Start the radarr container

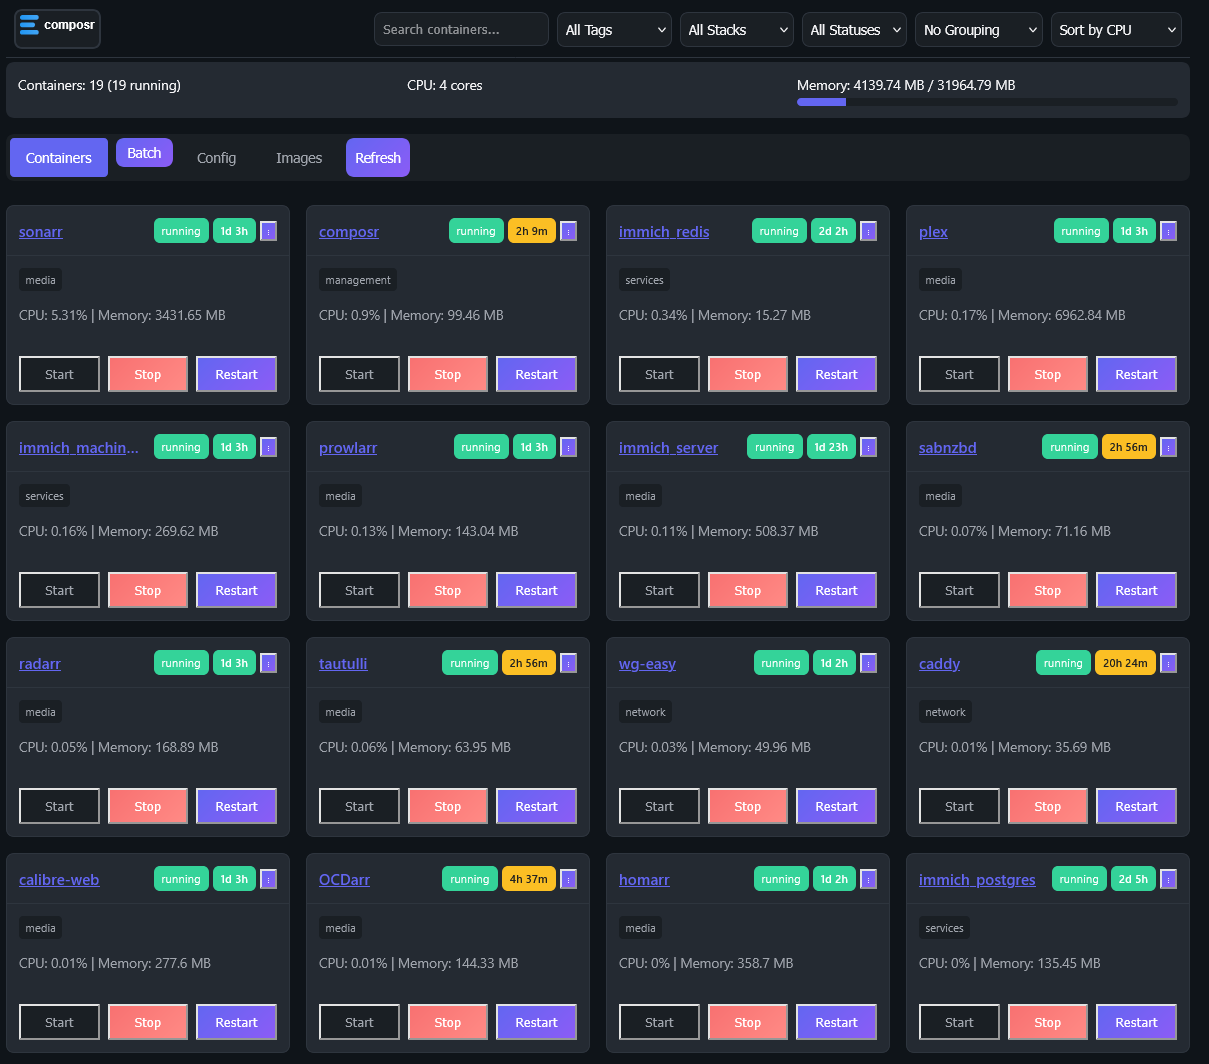coord(59,806)
